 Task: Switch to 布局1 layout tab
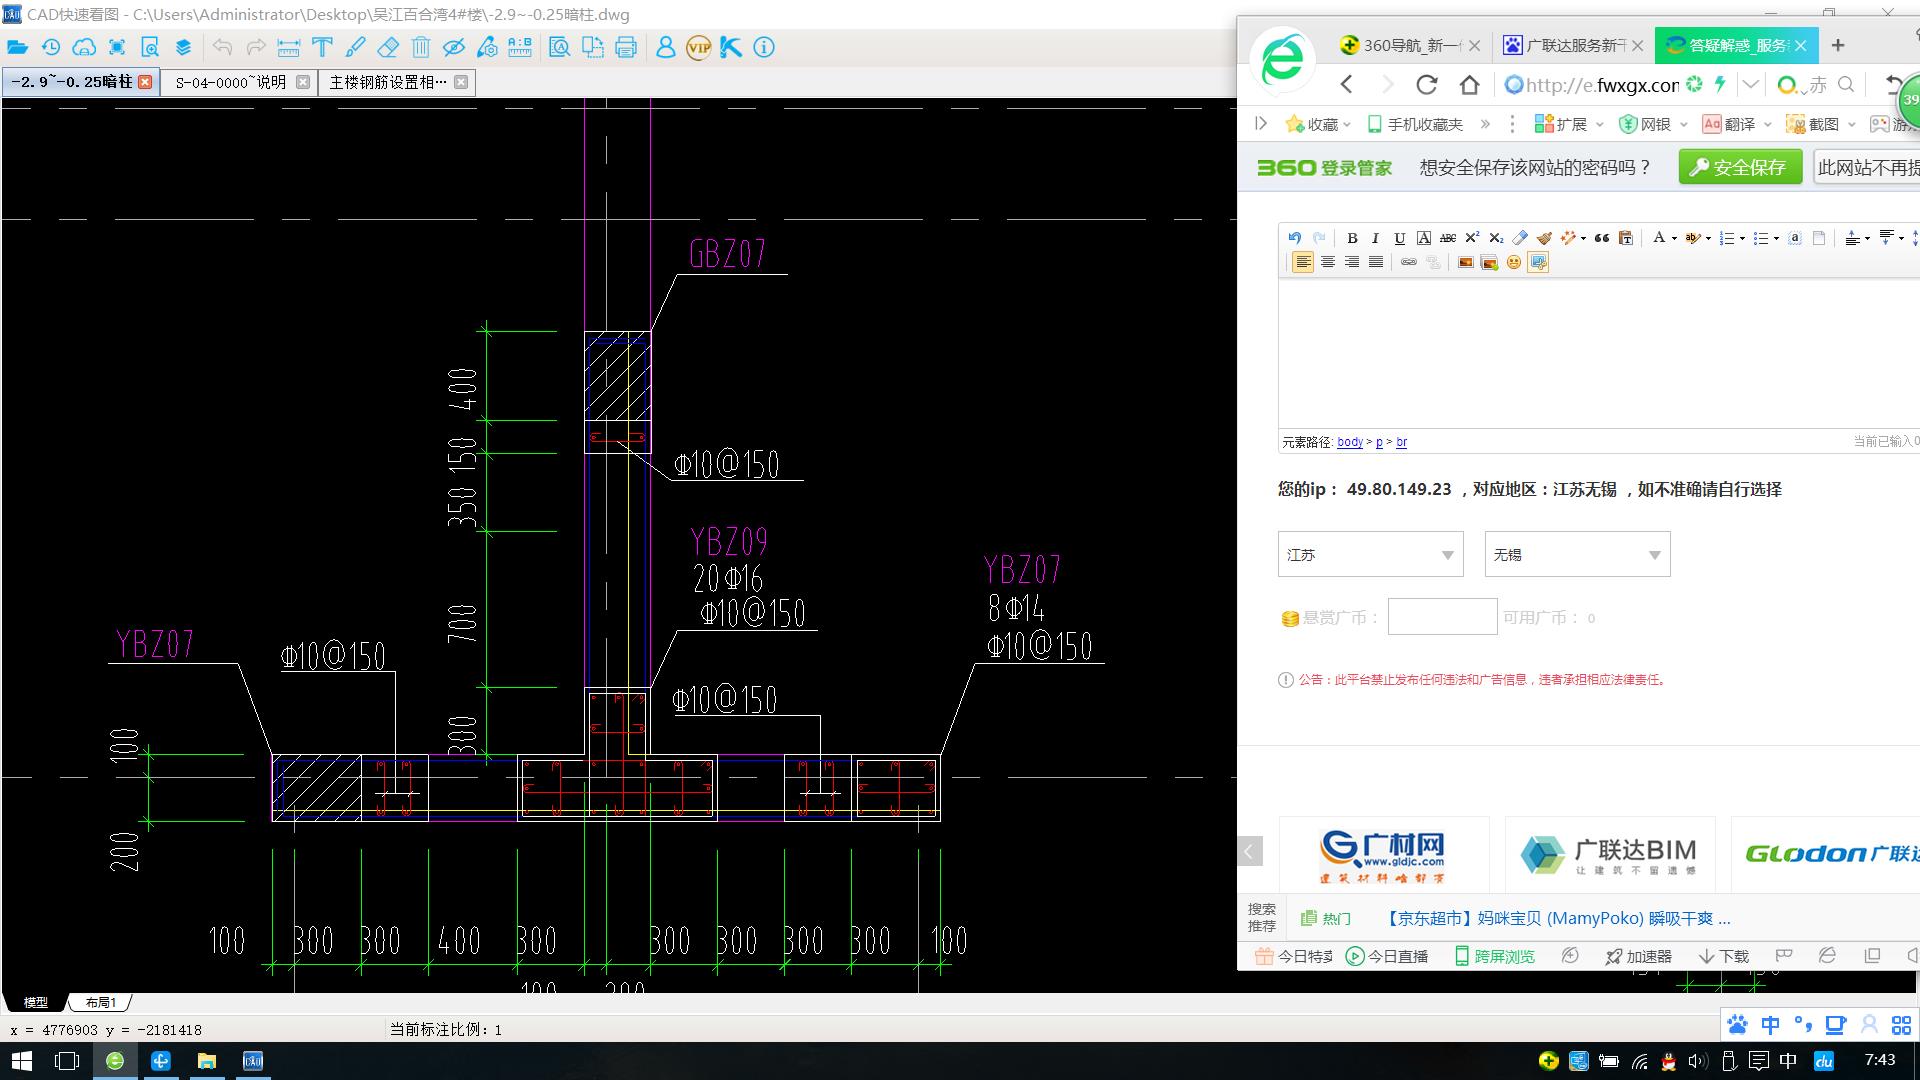[x=100, y=1002]
